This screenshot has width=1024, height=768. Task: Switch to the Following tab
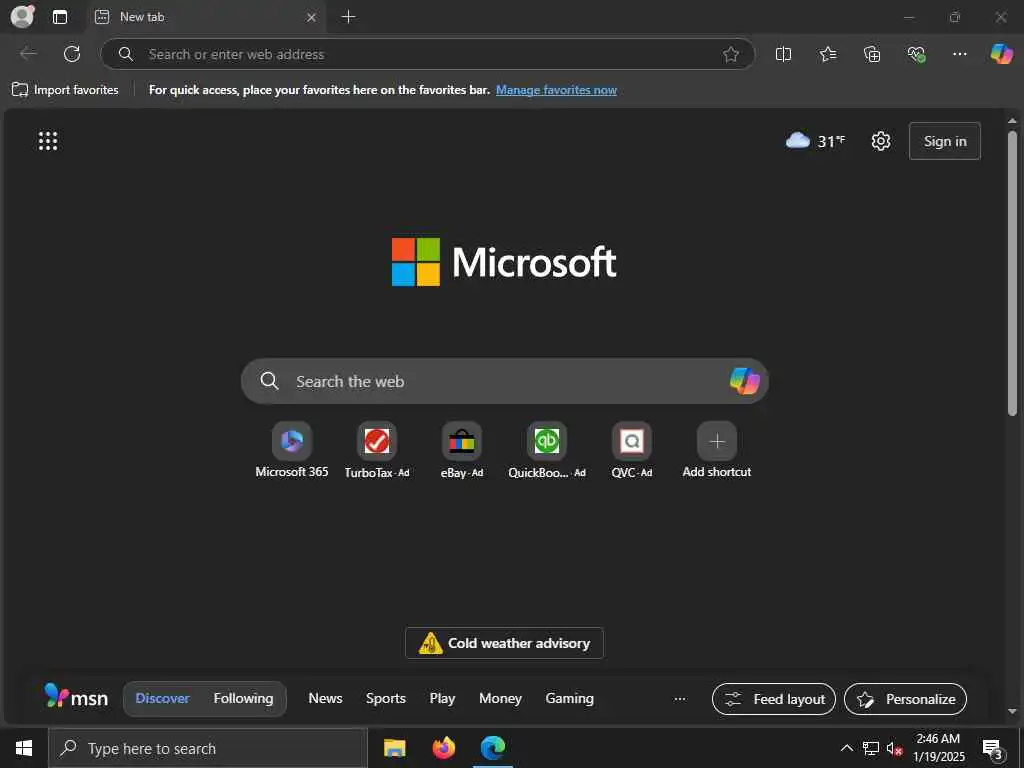pyautogui.click(x=243, y=698)
